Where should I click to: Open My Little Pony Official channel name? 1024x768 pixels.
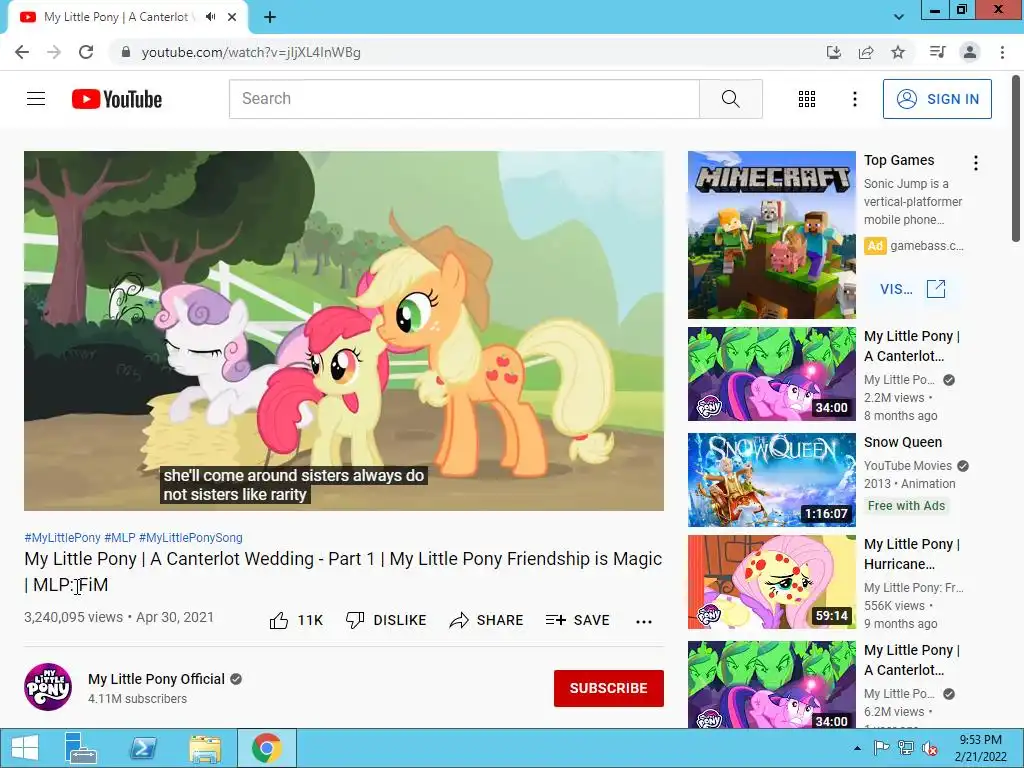point(156,679)
